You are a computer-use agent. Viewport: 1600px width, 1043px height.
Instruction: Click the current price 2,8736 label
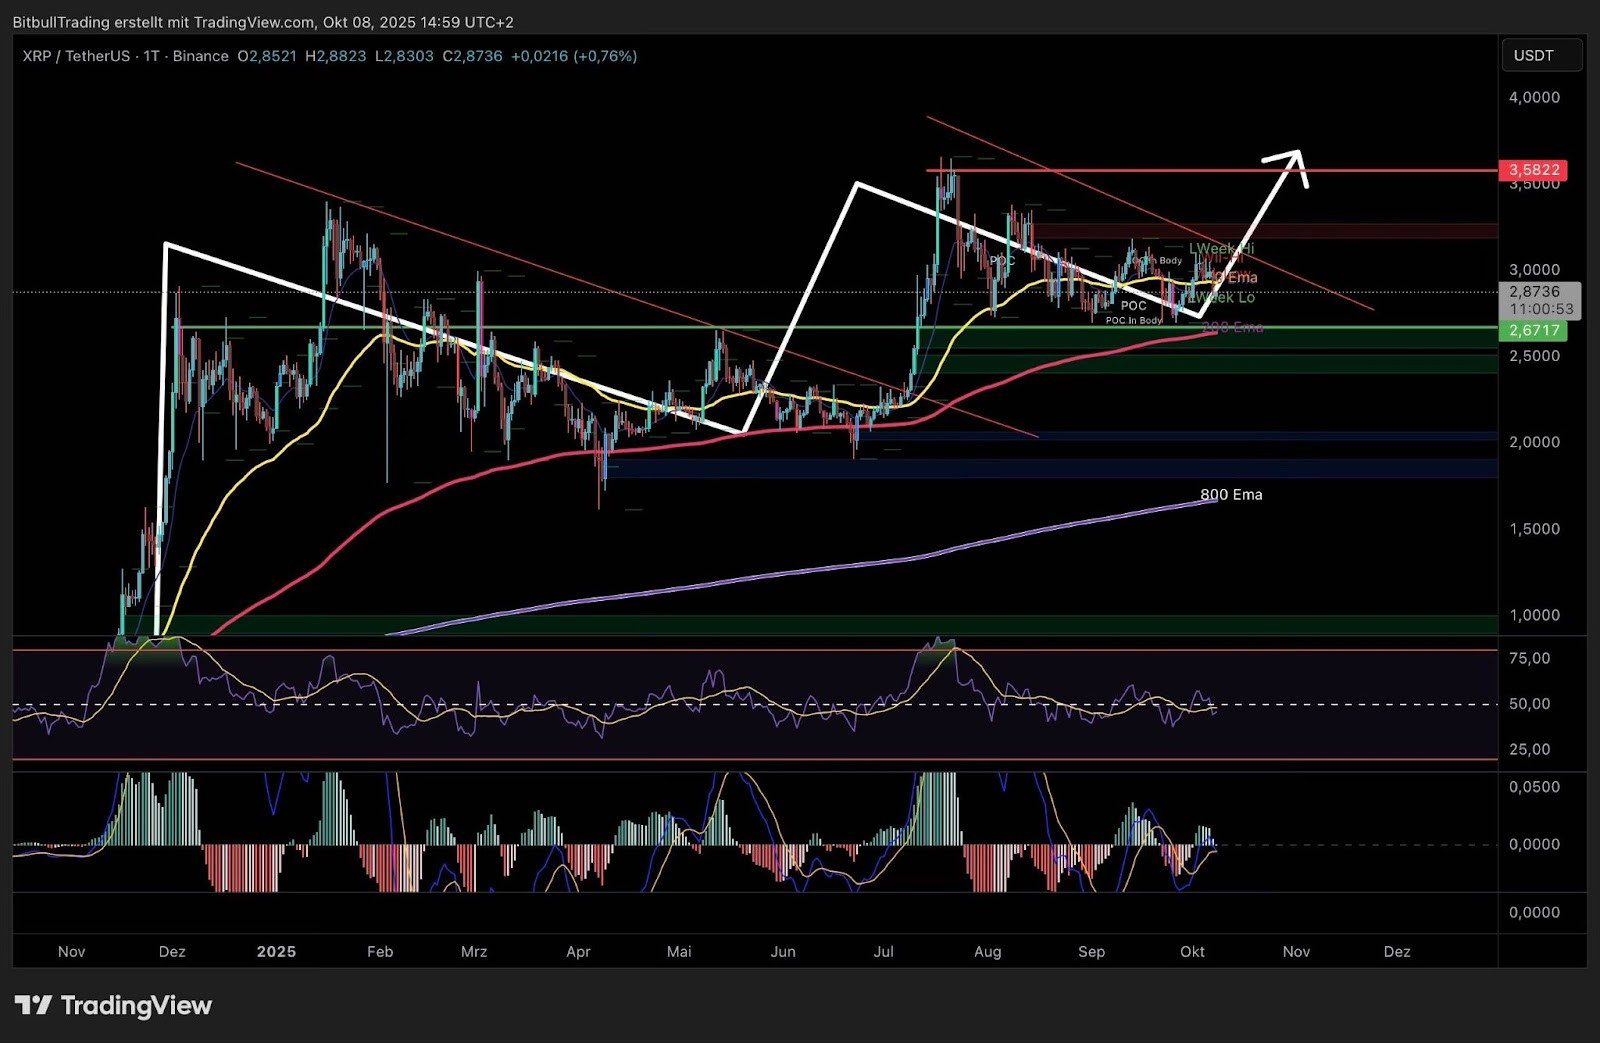pos(1534,292)
